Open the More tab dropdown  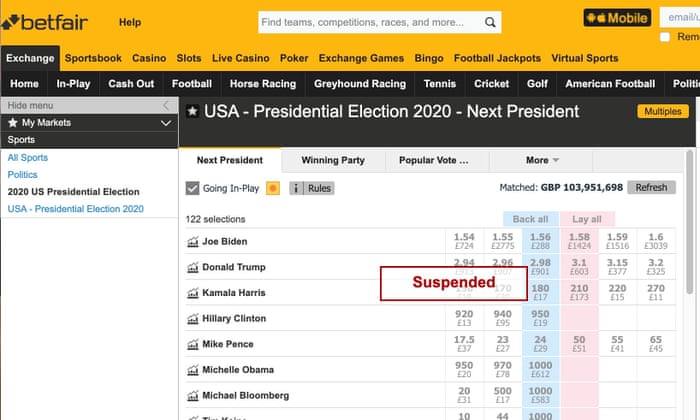(x=542, y=160)
